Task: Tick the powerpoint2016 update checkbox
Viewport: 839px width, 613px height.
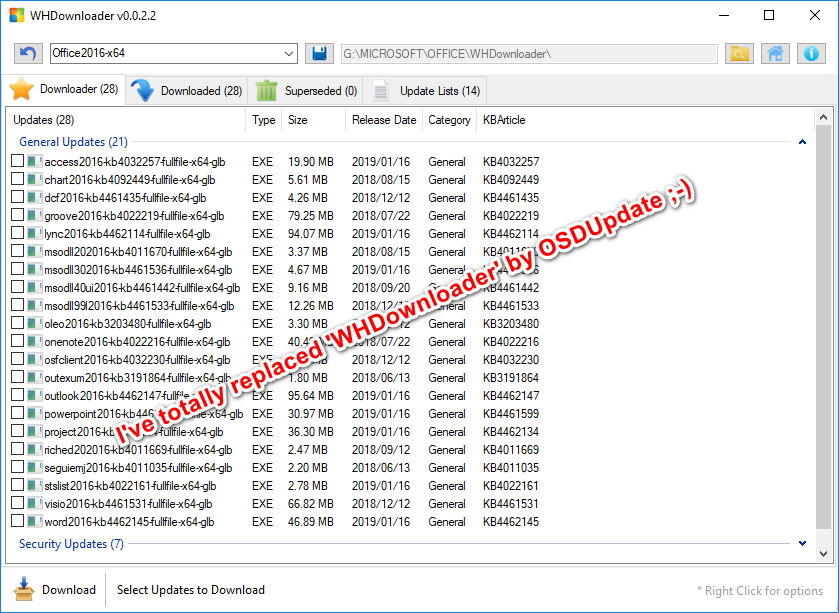Action: pyautogui.click(x=18, y=413)
